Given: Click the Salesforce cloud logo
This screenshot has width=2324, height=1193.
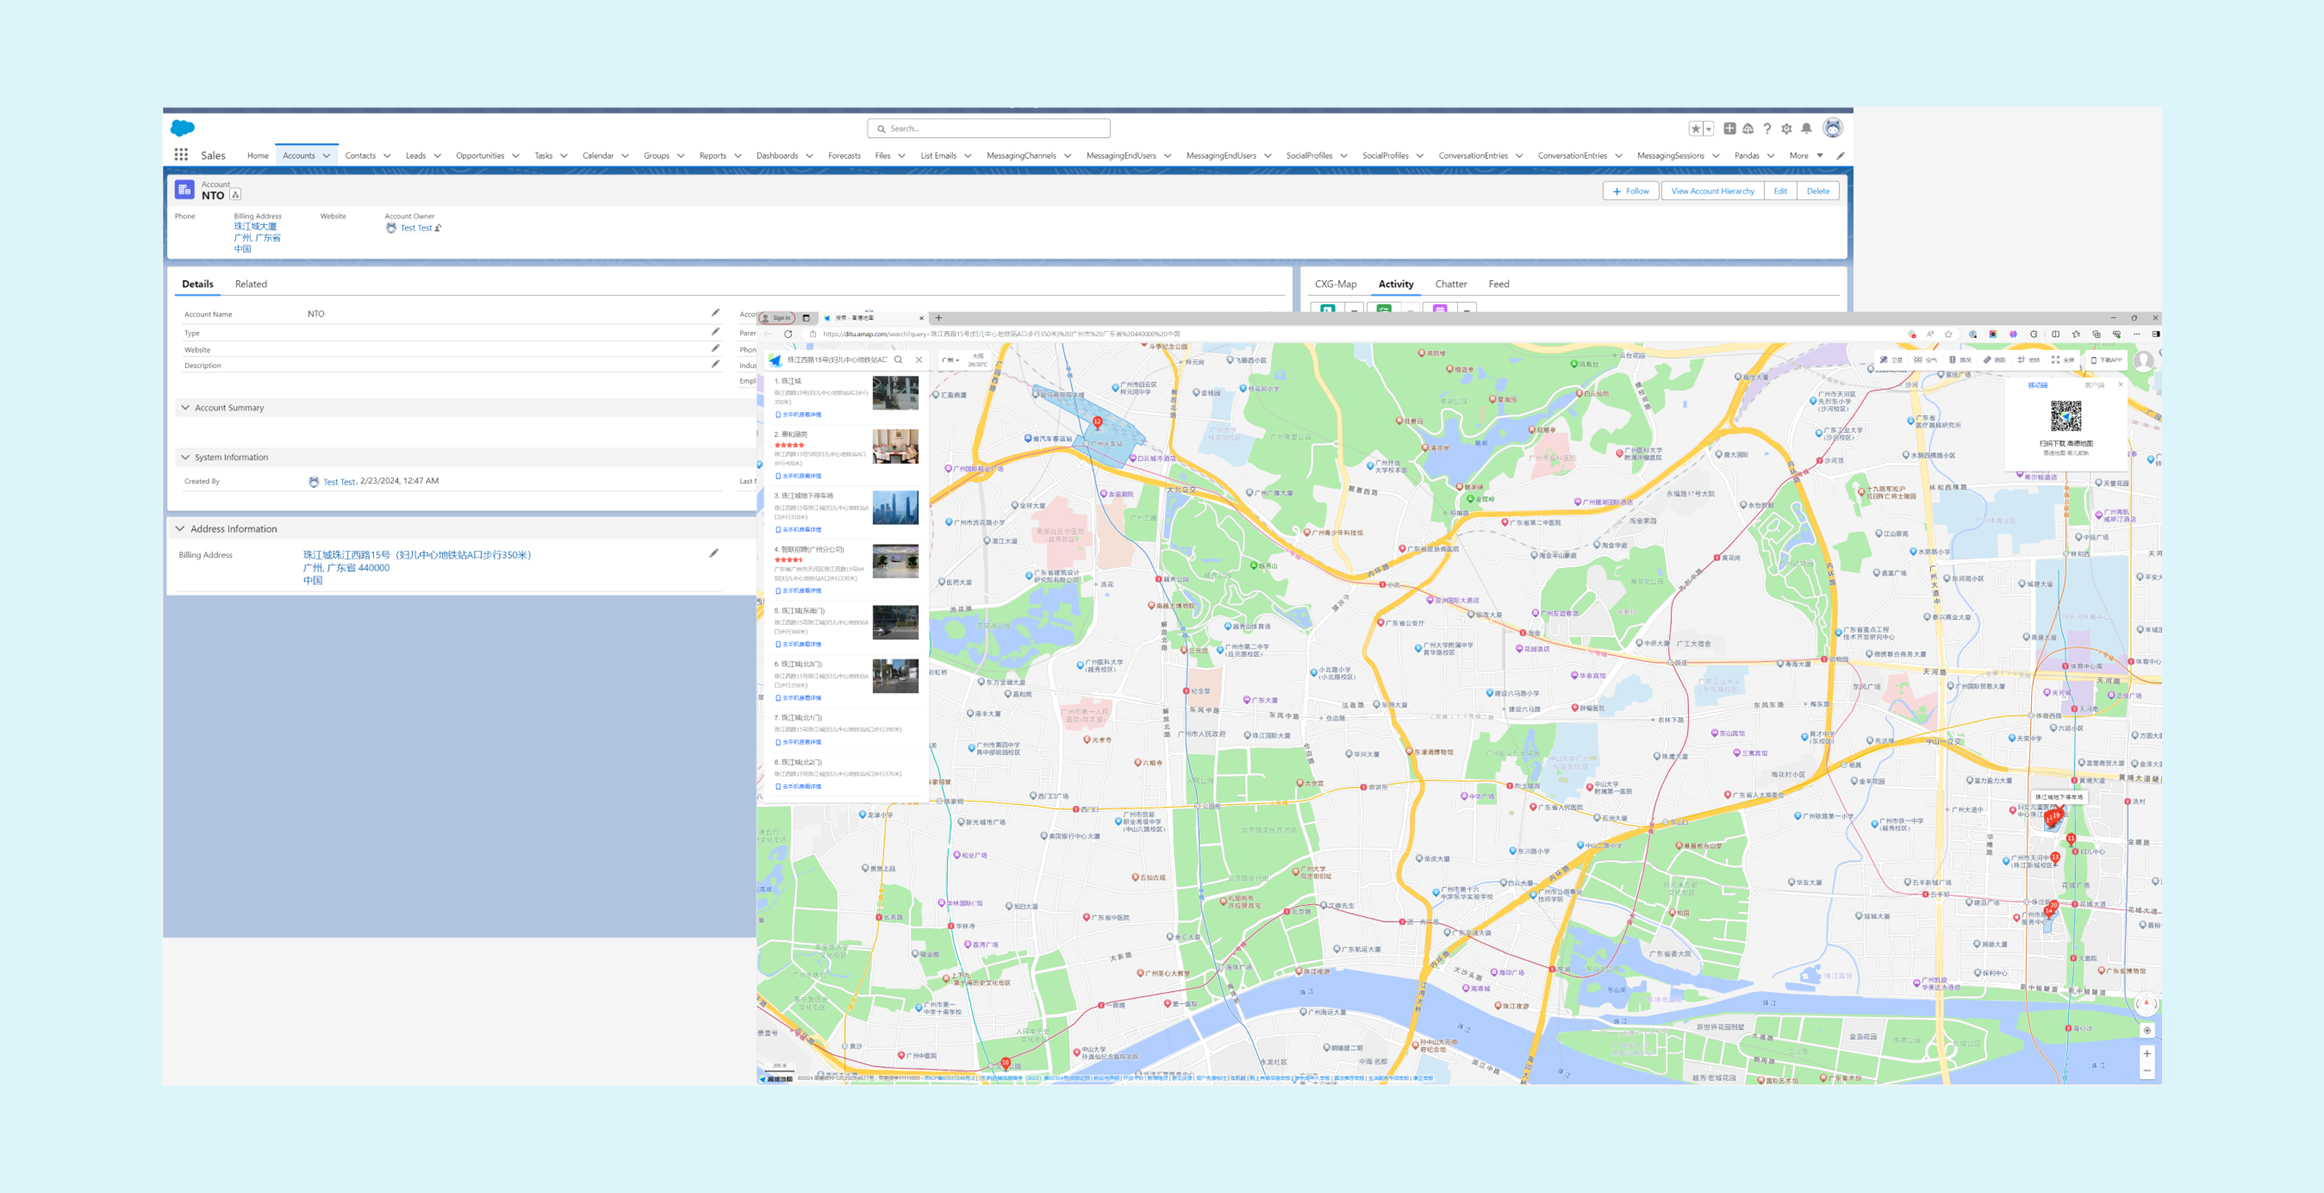Looking at the screenshot, I should click(183, 128).
